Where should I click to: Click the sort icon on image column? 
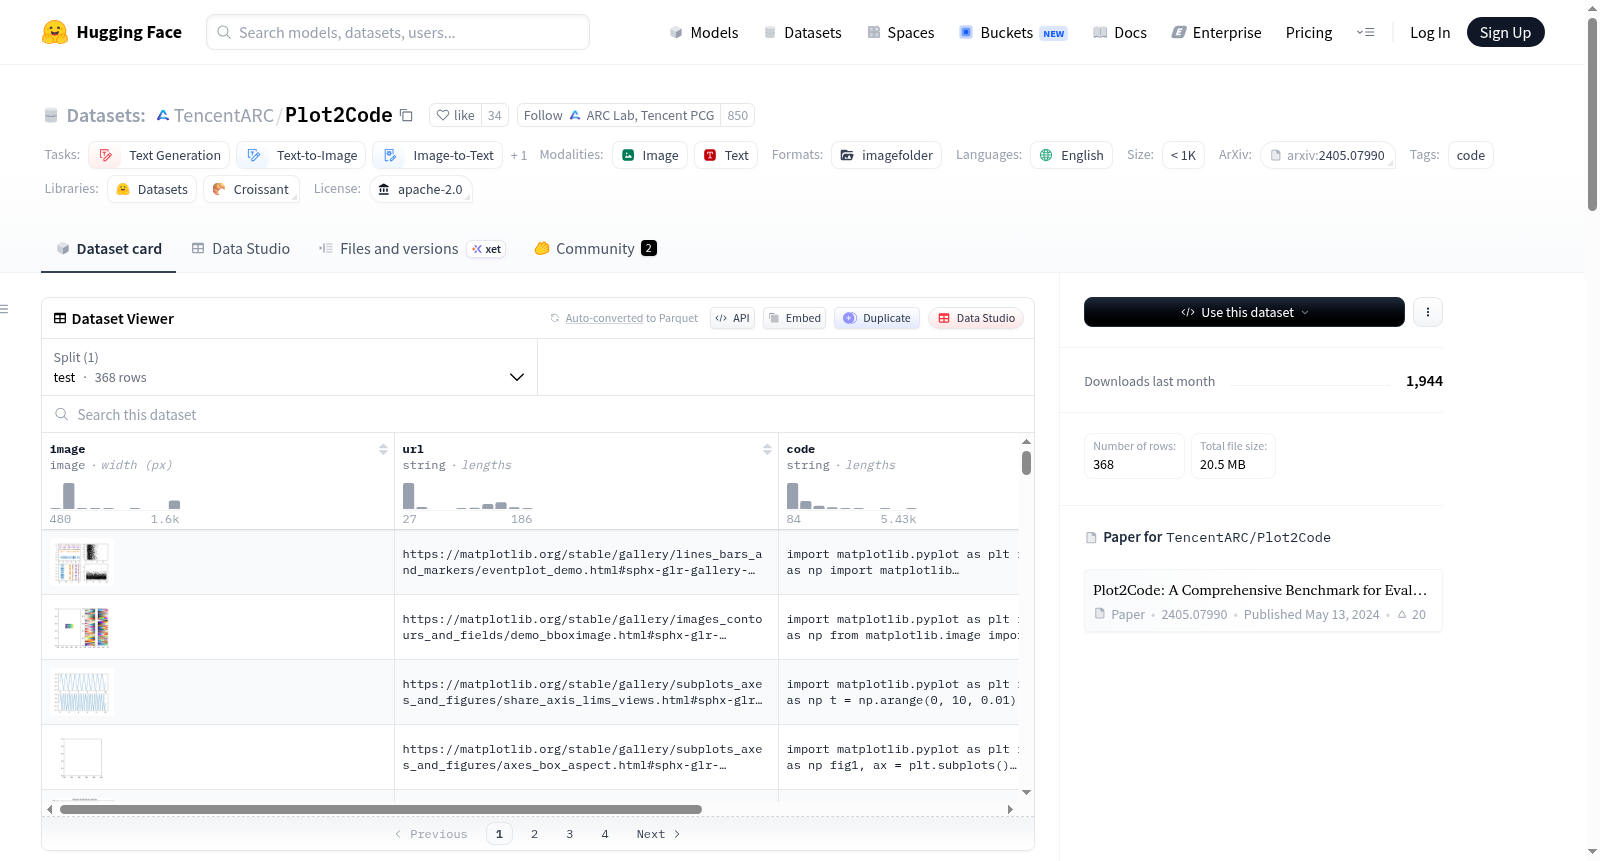point(383,449)
